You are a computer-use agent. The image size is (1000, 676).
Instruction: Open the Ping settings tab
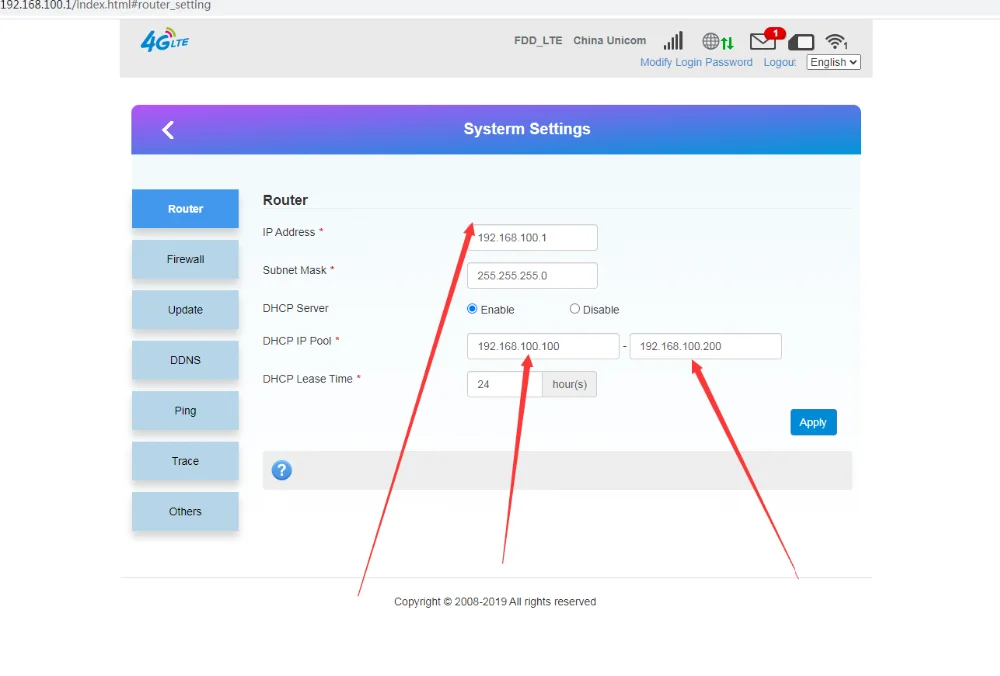pyautogui.click(x=186, y=410)
